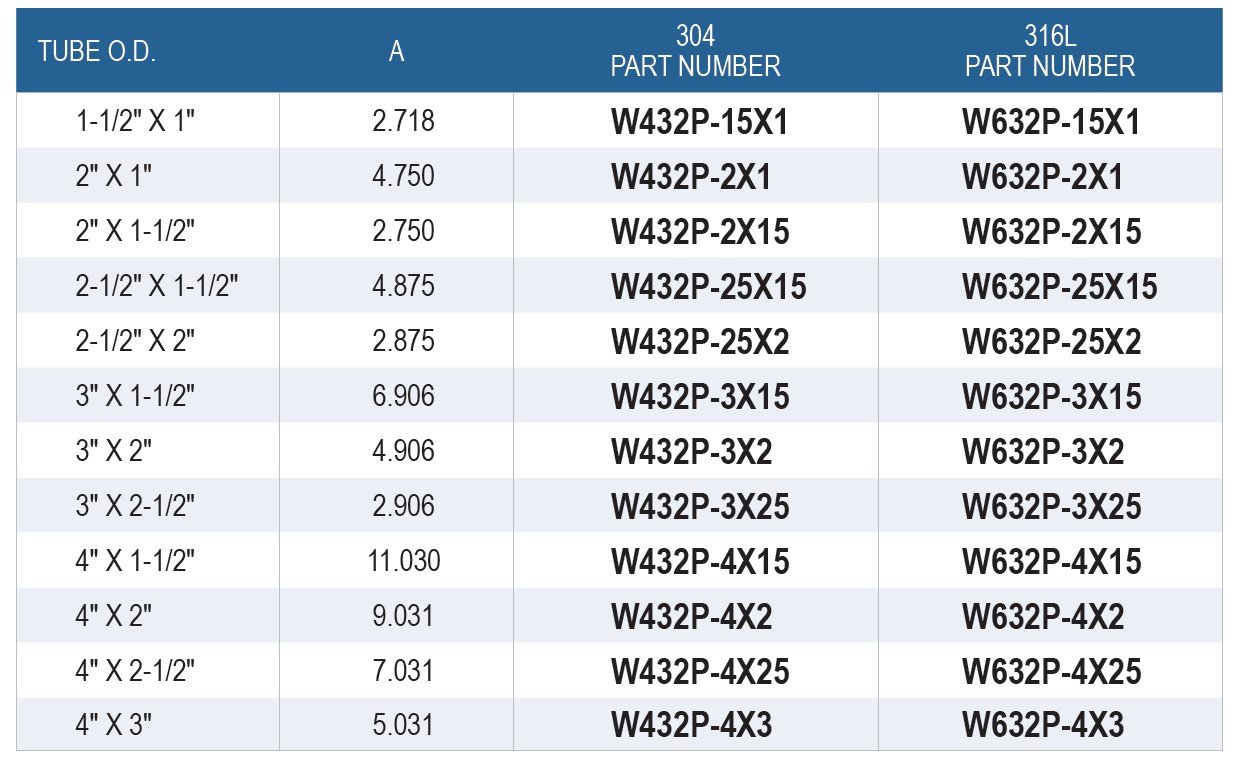Click part number W432P-4X3
This screenshot has width=1241, height=761.
[691, 727]
